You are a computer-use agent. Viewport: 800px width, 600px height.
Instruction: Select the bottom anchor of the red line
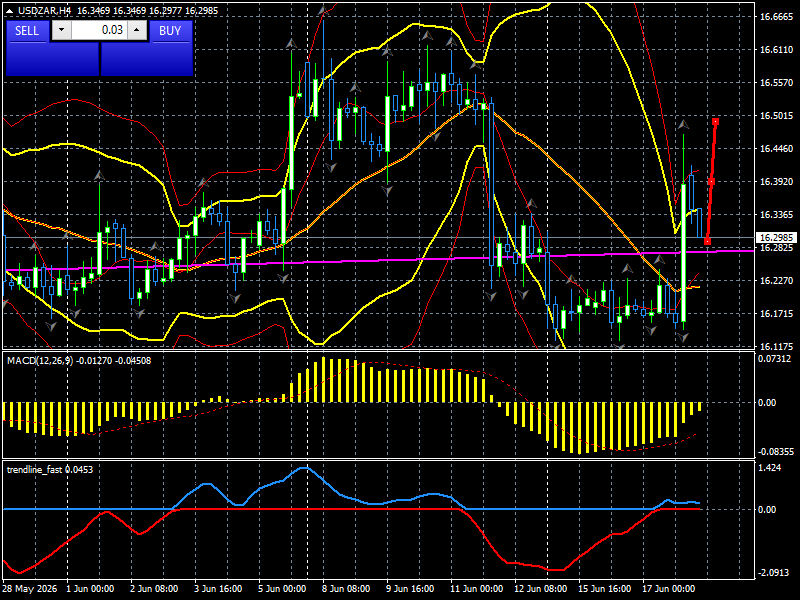(707, 241)
